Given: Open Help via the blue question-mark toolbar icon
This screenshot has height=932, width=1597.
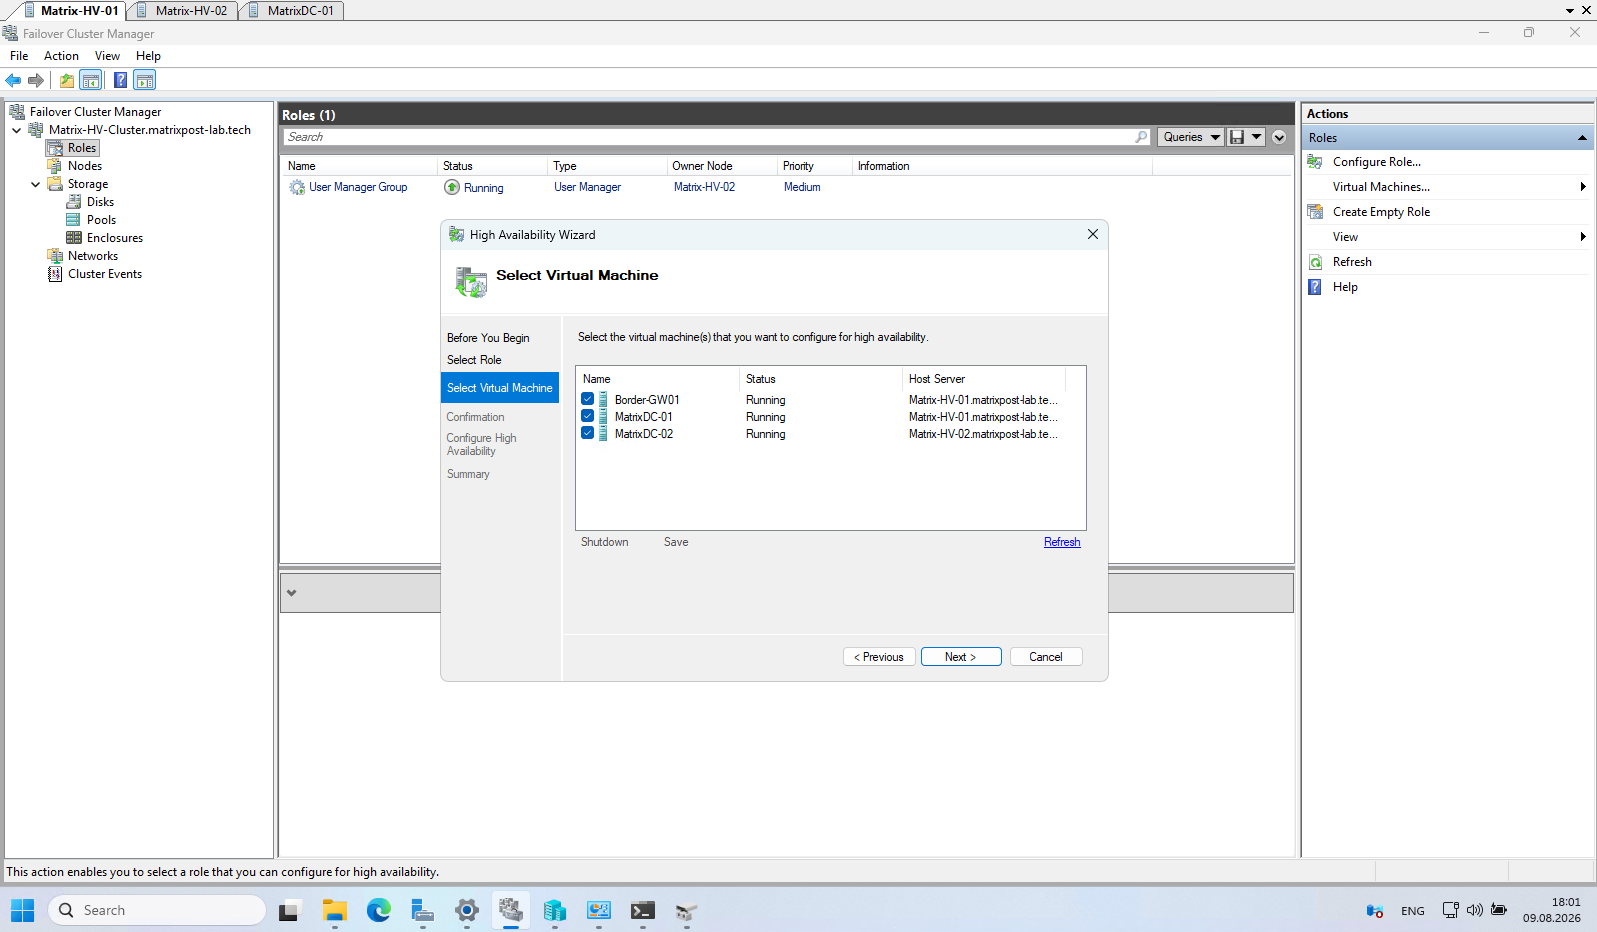Looking at the screenshot, I should pos(120,80).
